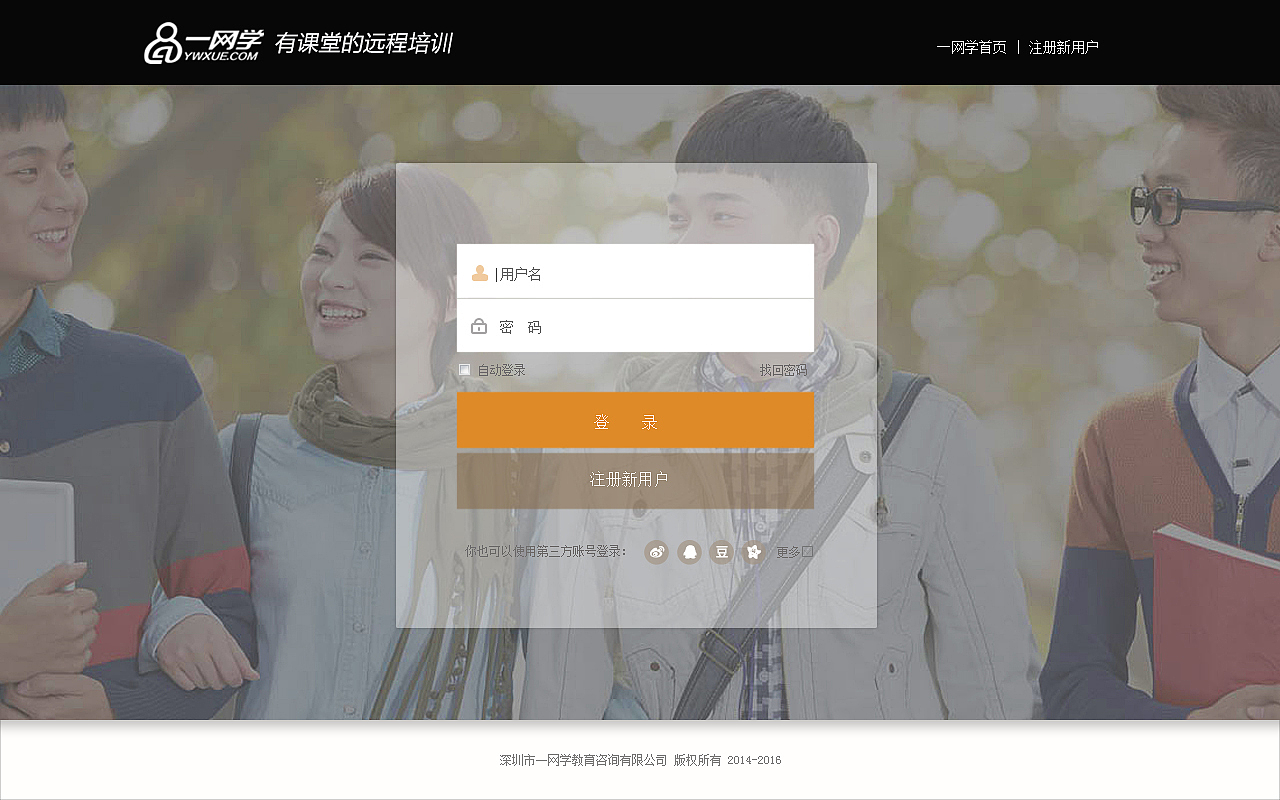This screenshot has height=800, width=1280.
Task: Click the padlock icon in the password field
Action: click(478, 326)
